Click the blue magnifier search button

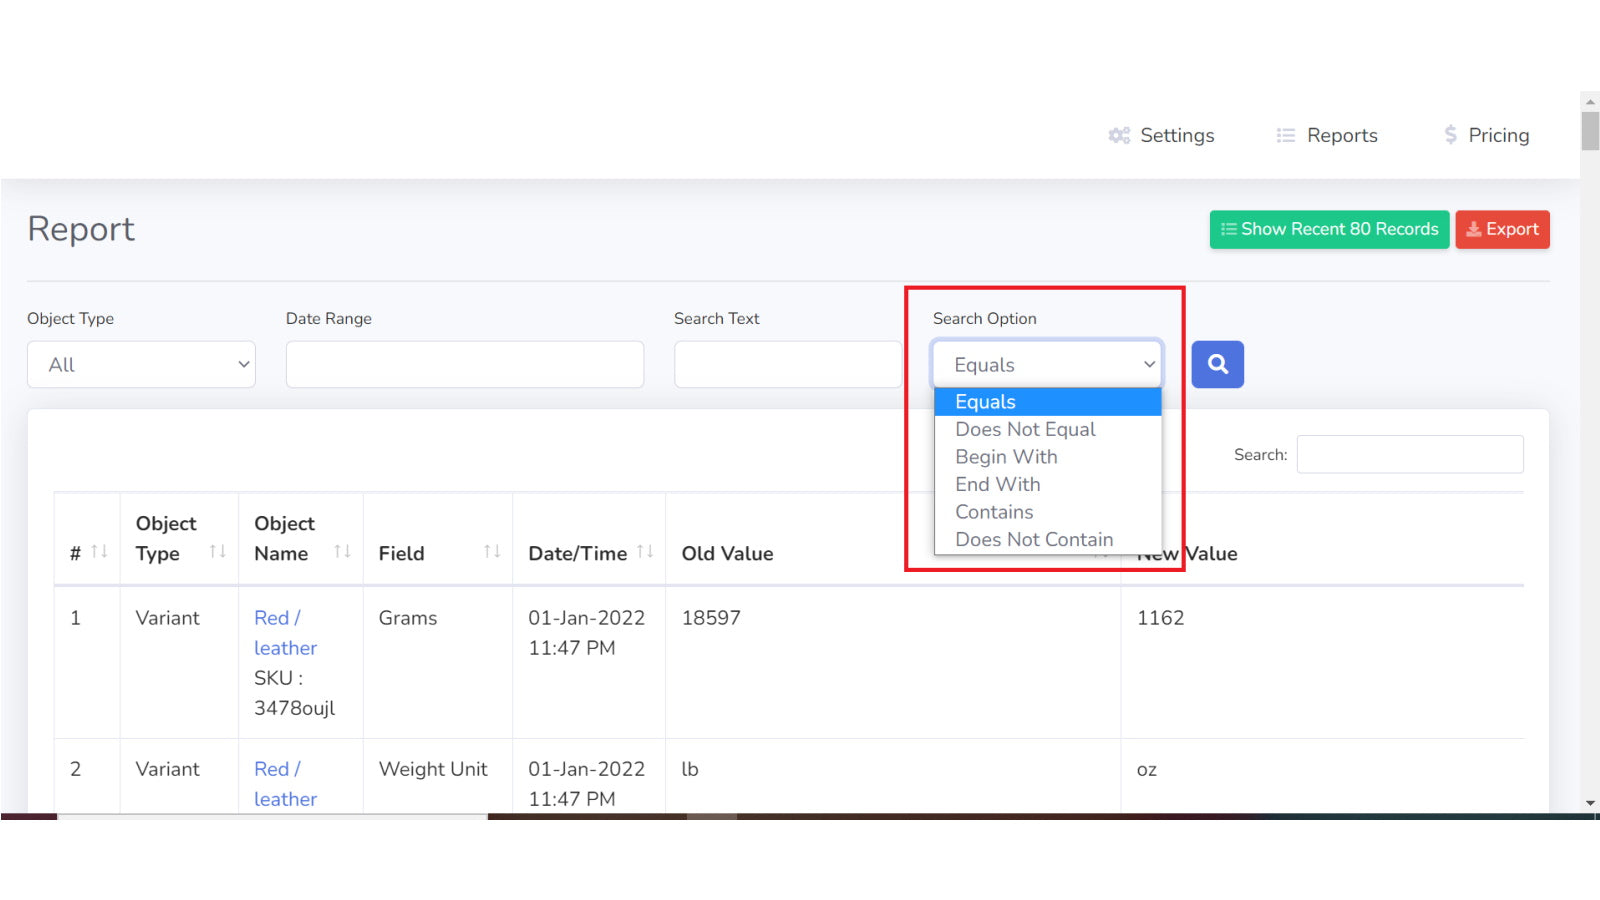coord(1217,364)
